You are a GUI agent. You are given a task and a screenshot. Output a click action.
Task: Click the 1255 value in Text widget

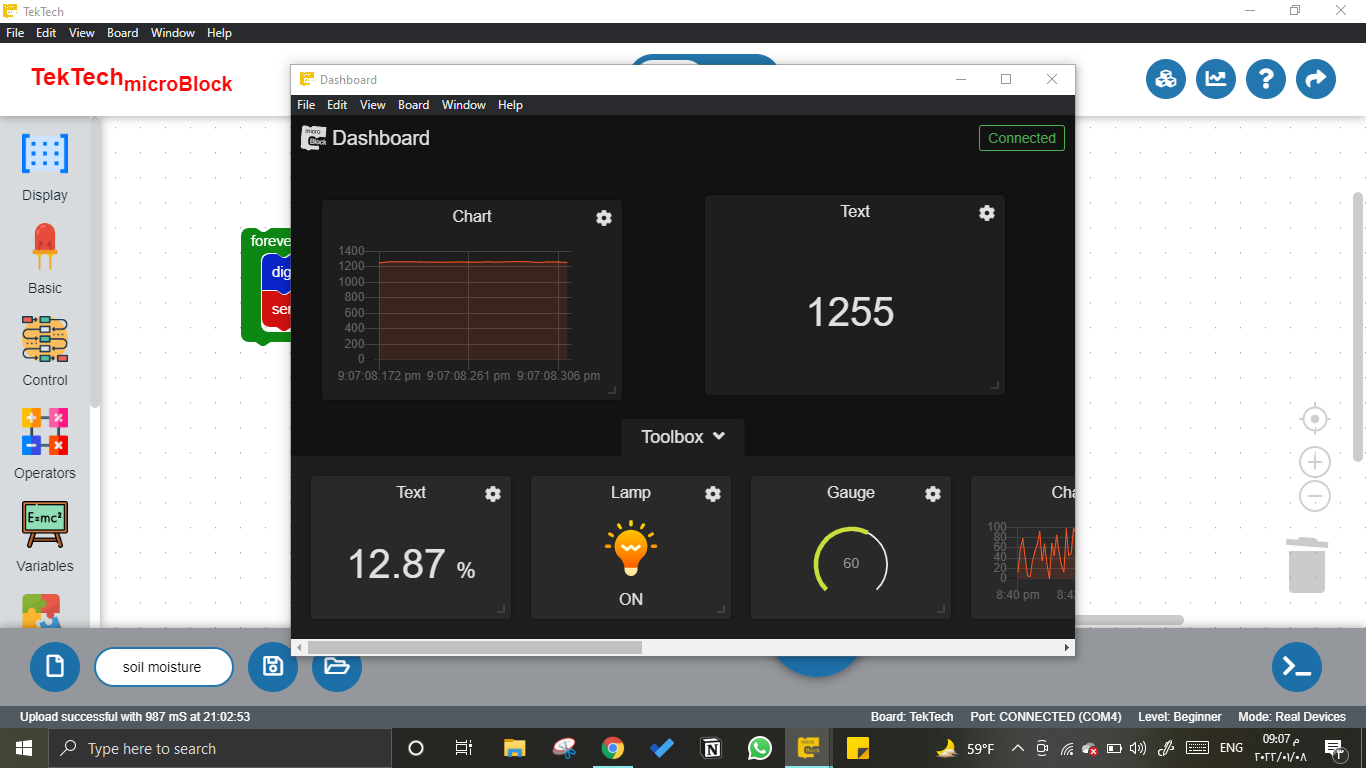coord(851,312)
